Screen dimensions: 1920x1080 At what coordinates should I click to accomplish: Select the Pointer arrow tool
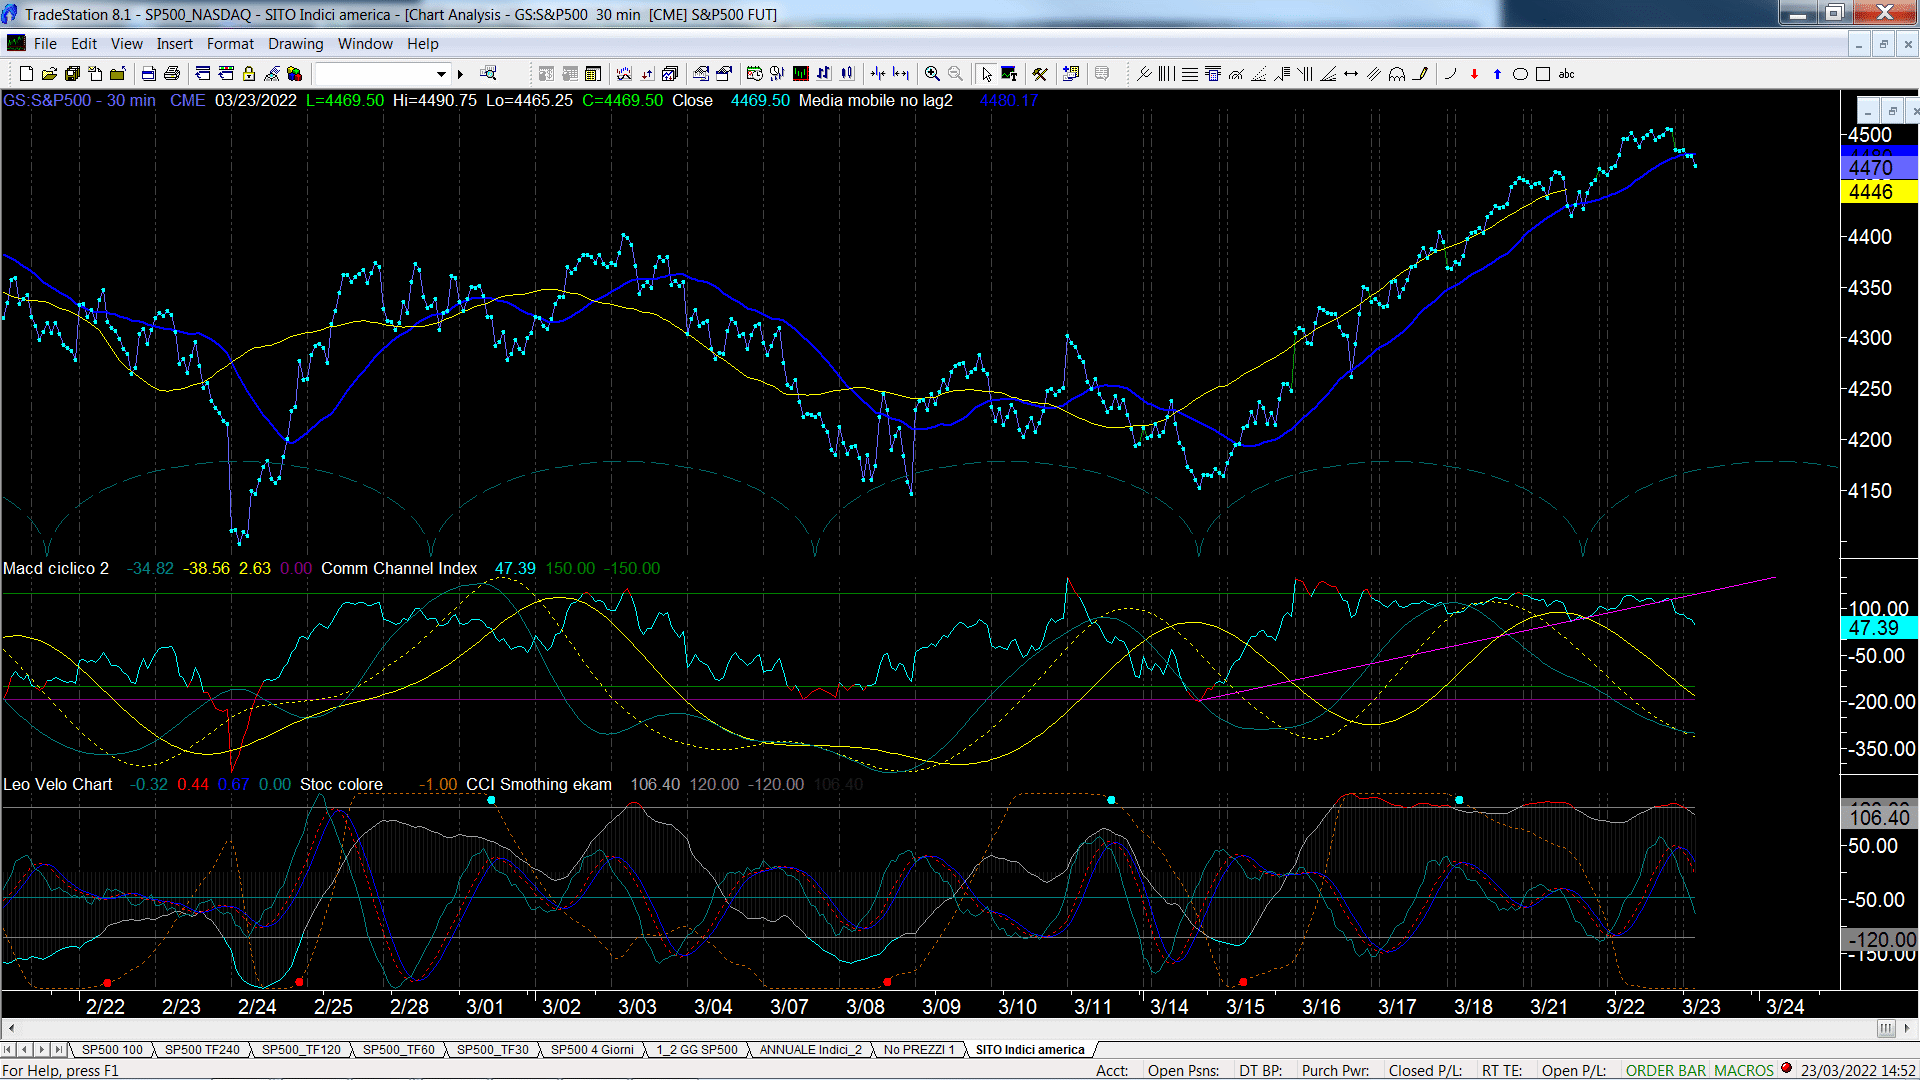(x=987, y=74)
